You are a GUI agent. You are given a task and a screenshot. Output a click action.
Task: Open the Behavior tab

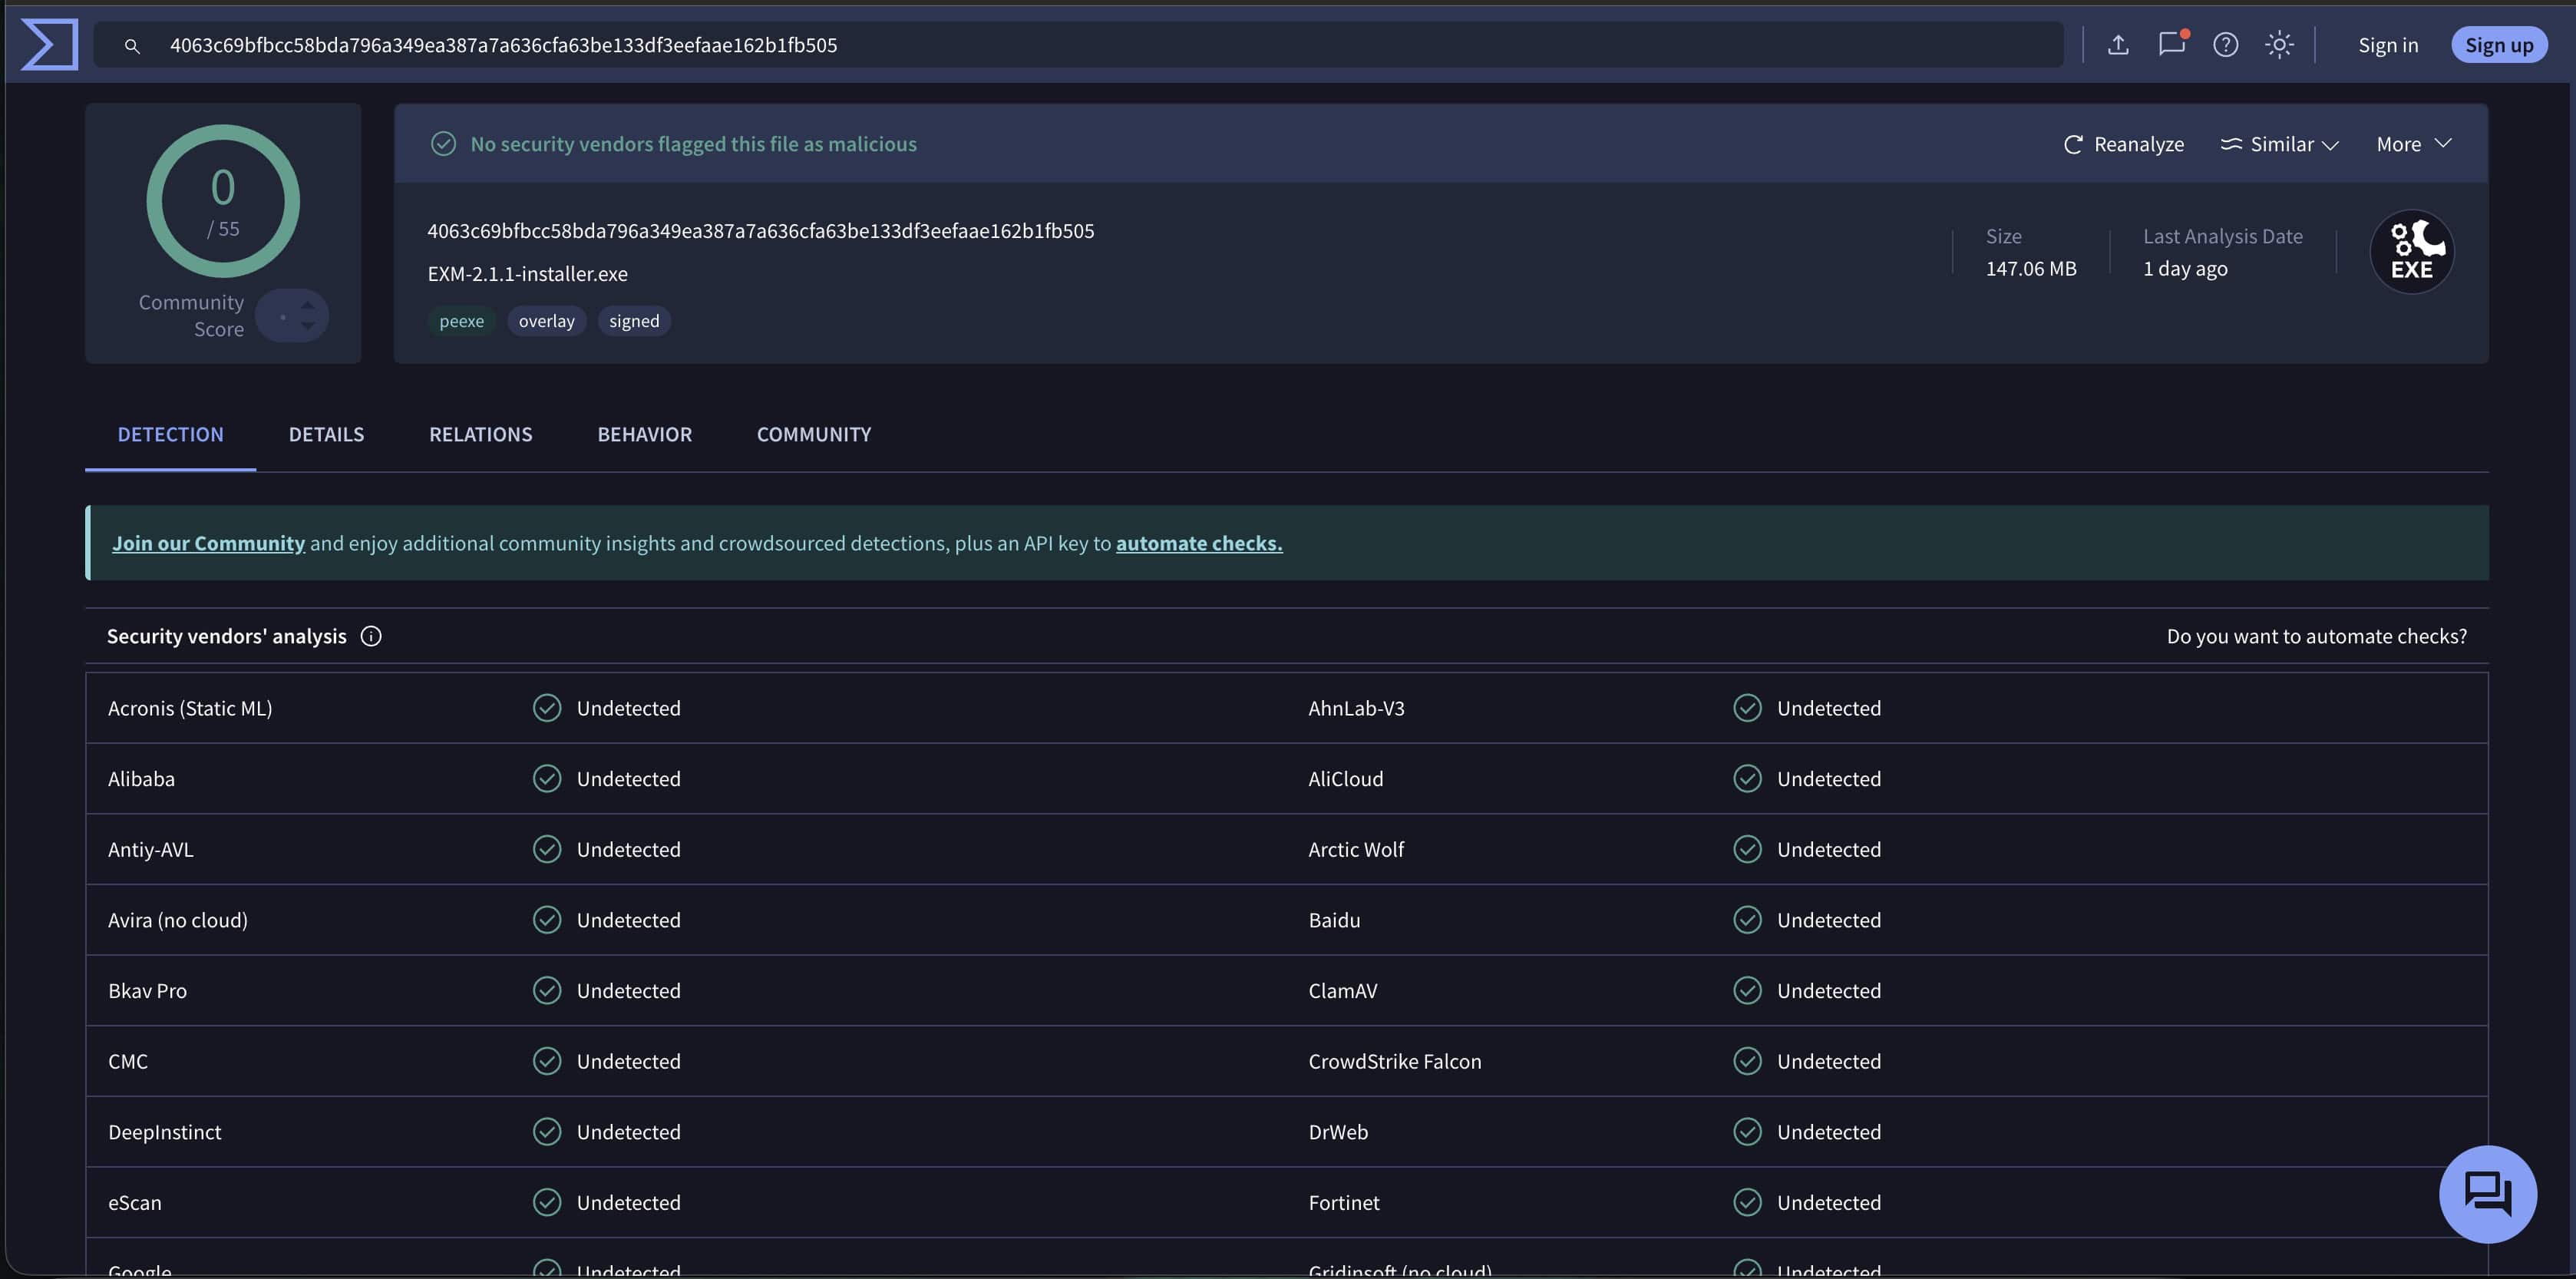tap(645, 434)
